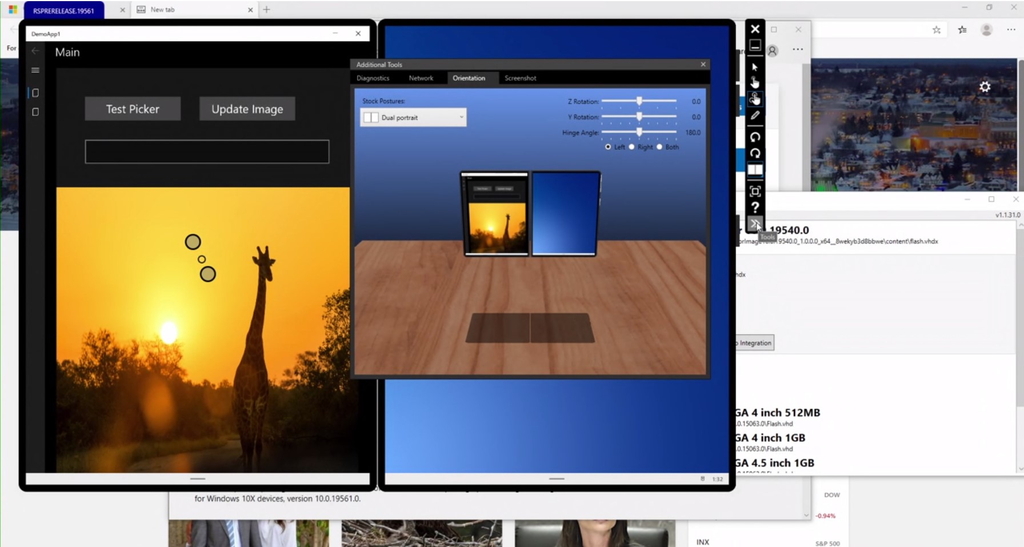Adjust the Hinge Angle slider

tap(639, 133)
